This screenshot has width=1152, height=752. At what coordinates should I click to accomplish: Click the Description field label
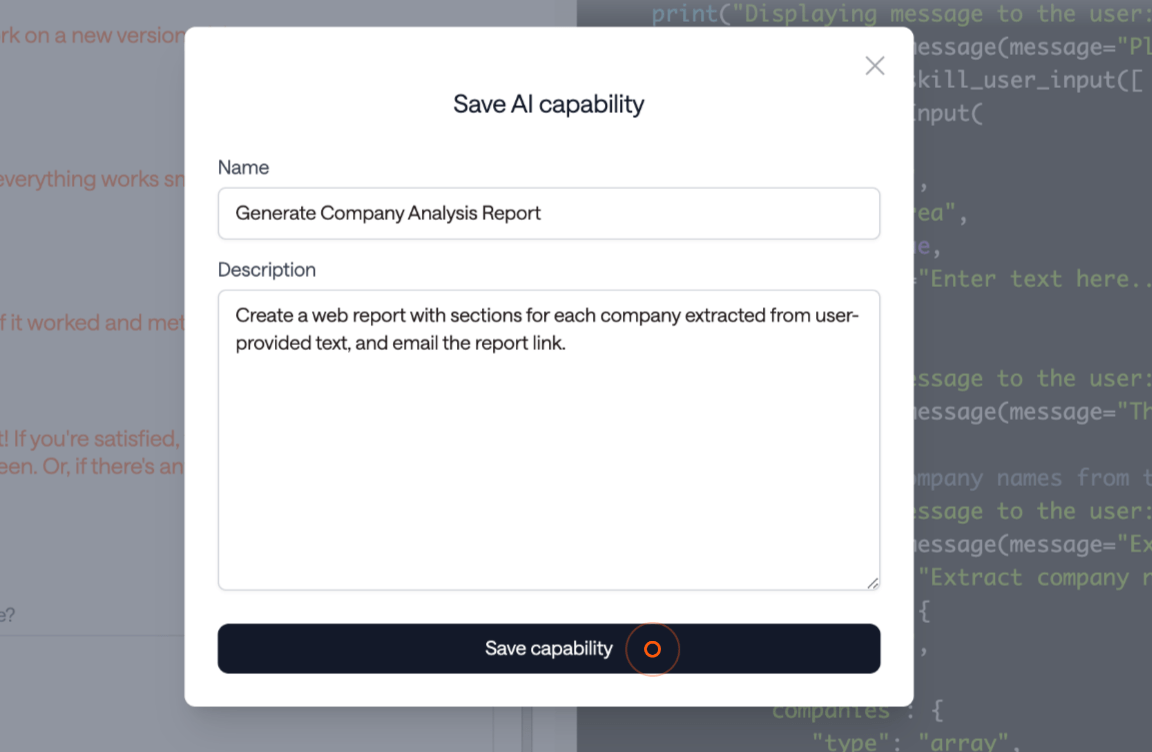click(266, 270)
